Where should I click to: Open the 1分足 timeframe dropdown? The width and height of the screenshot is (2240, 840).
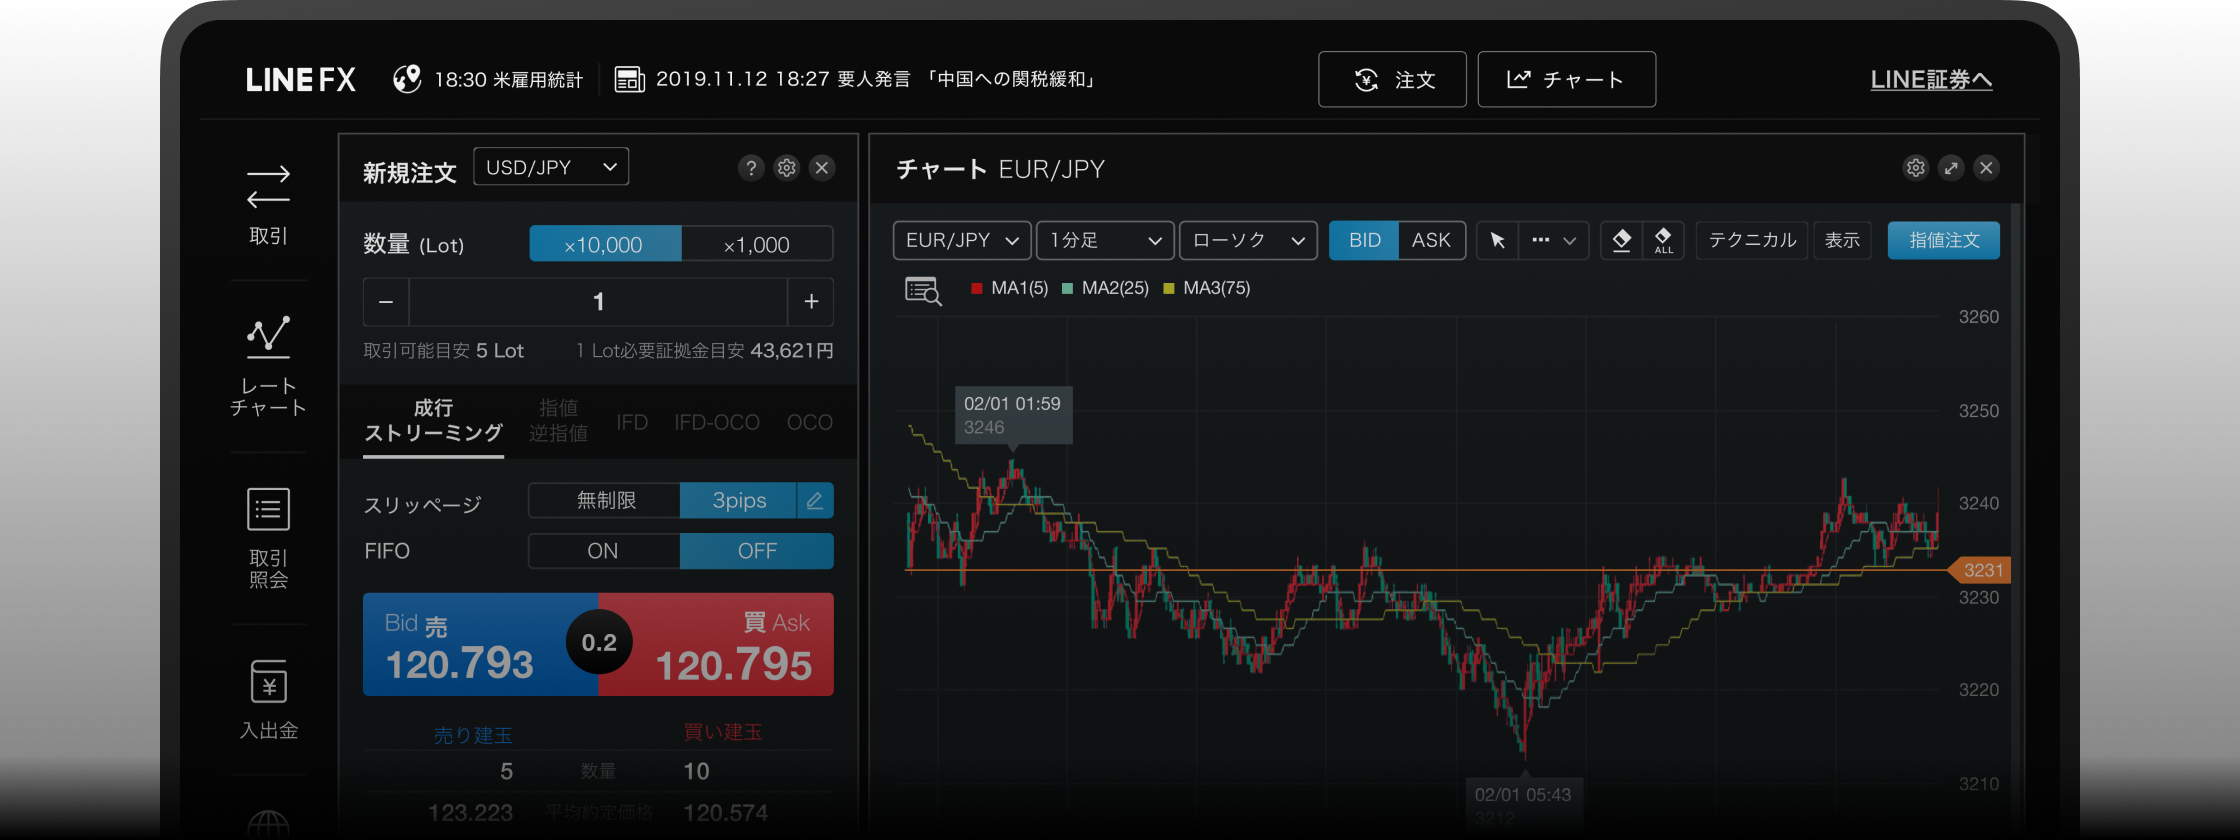[1105, 240]
